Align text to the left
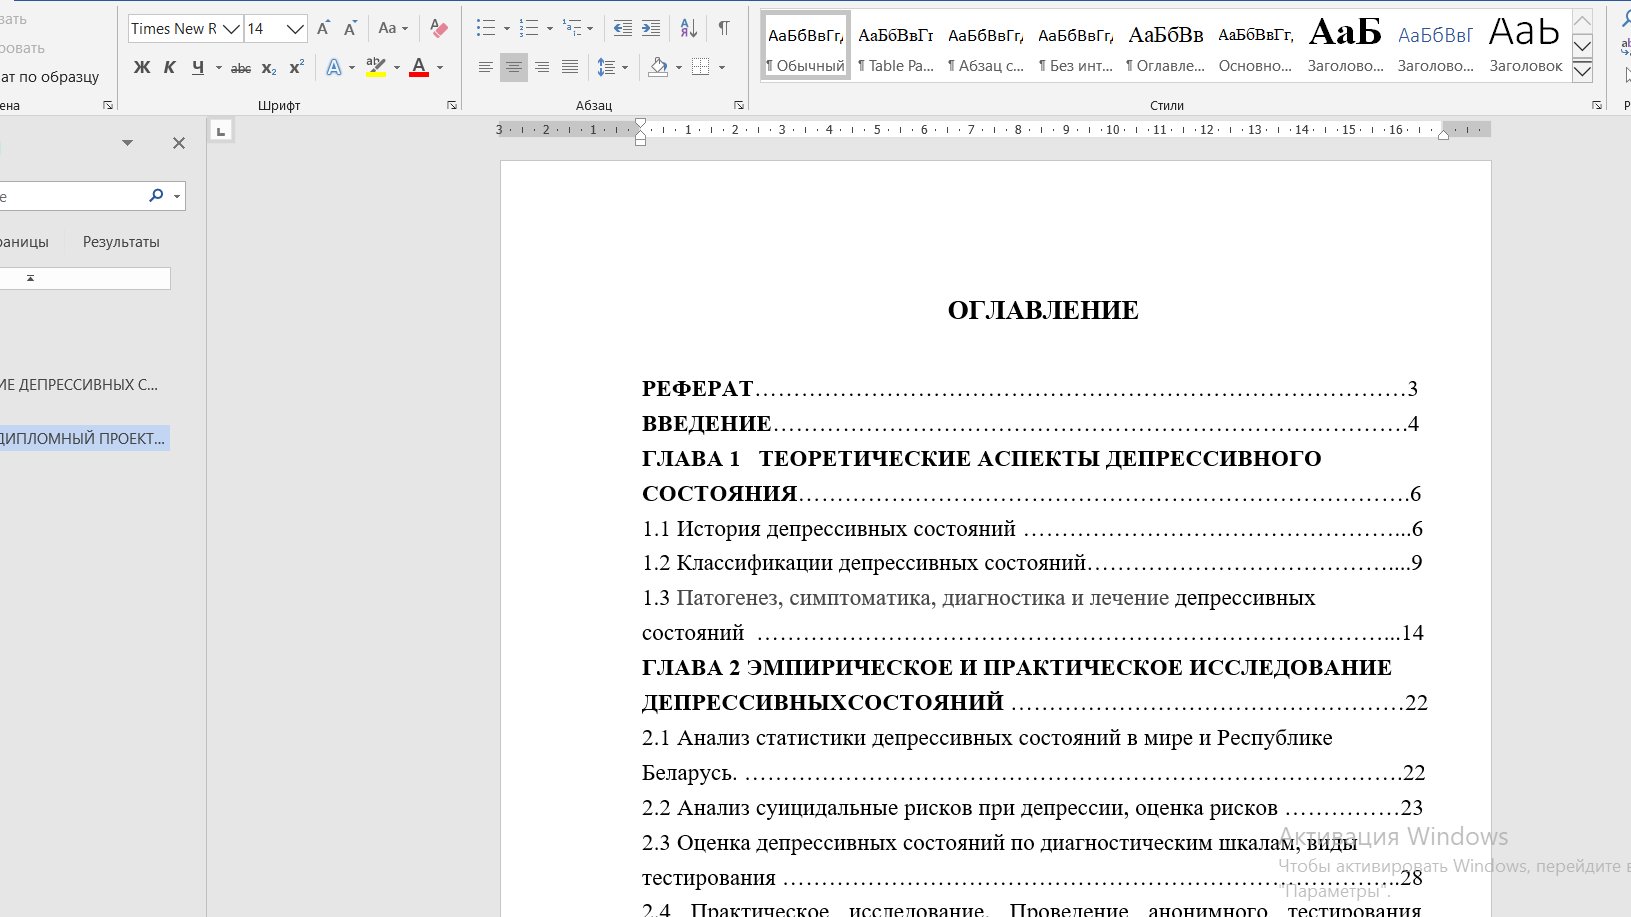Viewport: 1631px width, 917px height. coord(485,67)
